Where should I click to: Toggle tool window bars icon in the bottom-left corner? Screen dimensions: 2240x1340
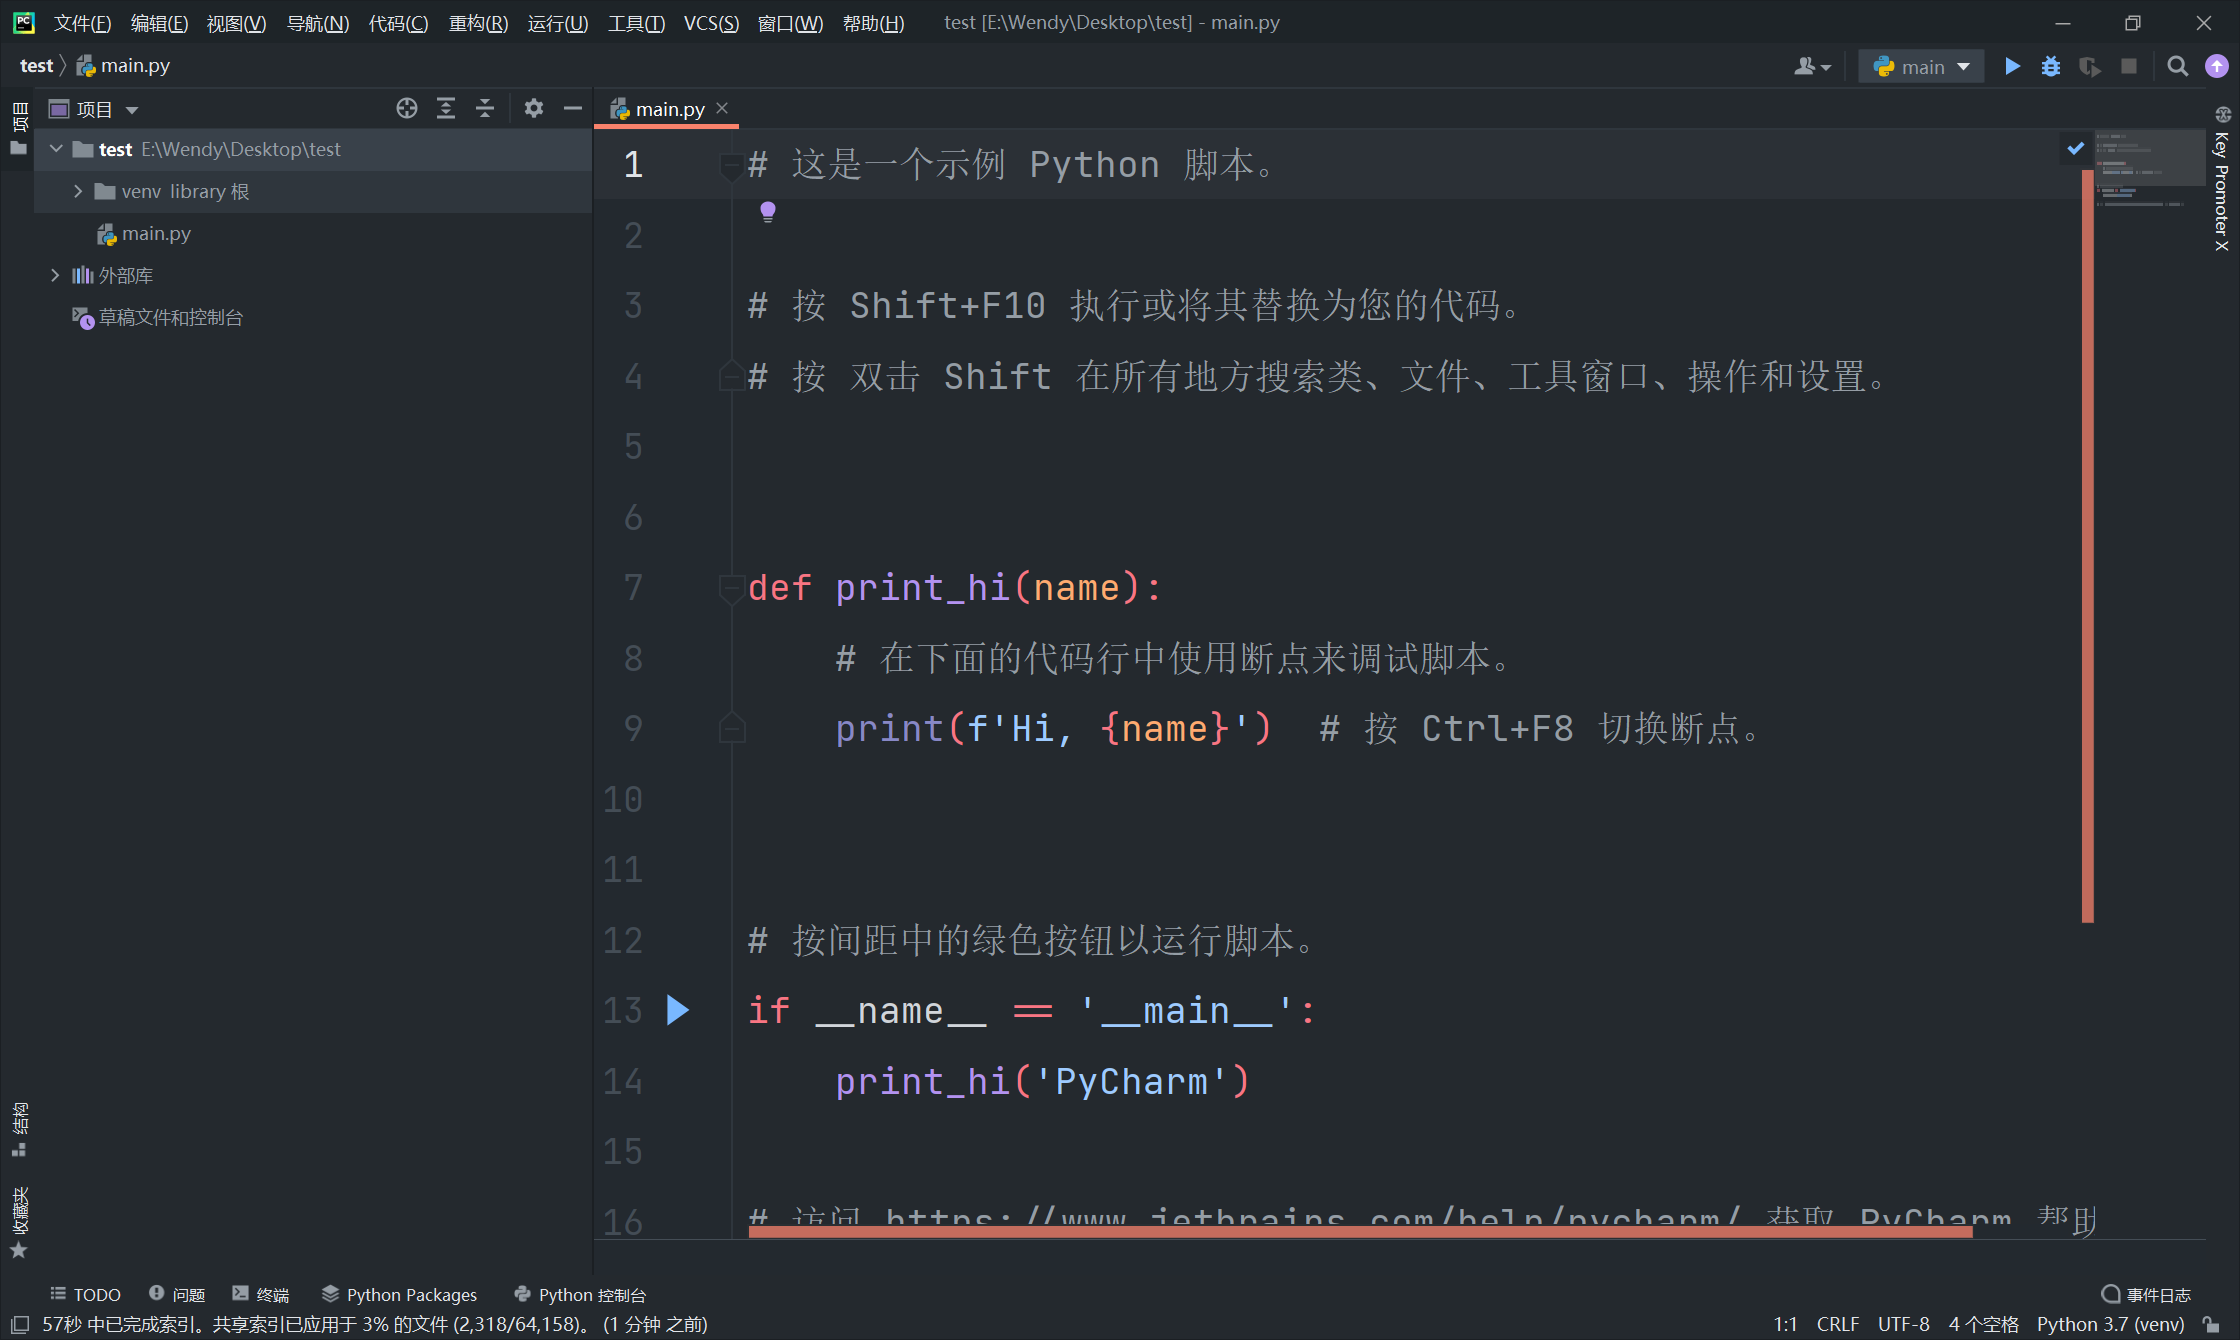(x=19, y=1324)
